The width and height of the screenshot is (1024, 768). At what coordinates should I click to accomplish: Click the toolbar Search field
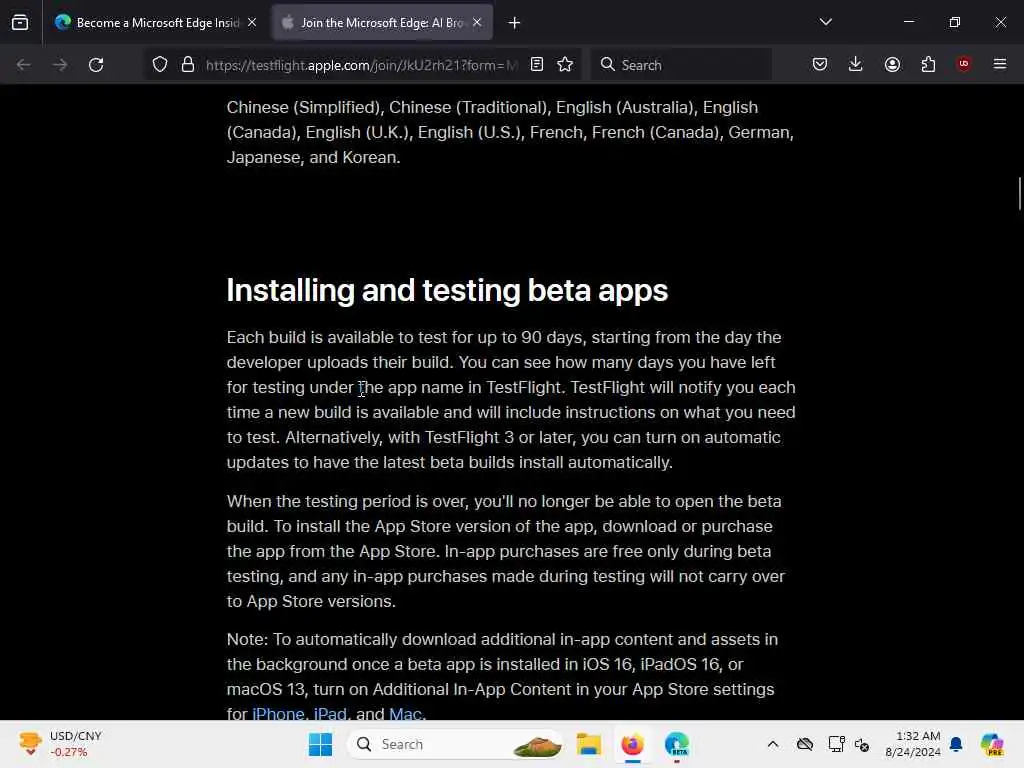(x=681, y=65)
